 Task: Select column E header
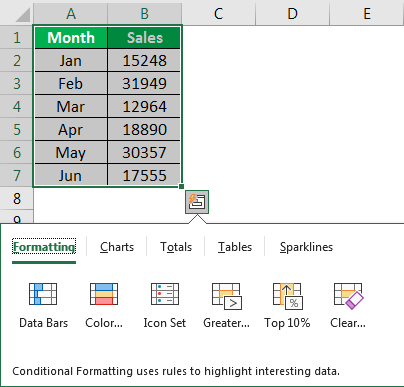367,14
